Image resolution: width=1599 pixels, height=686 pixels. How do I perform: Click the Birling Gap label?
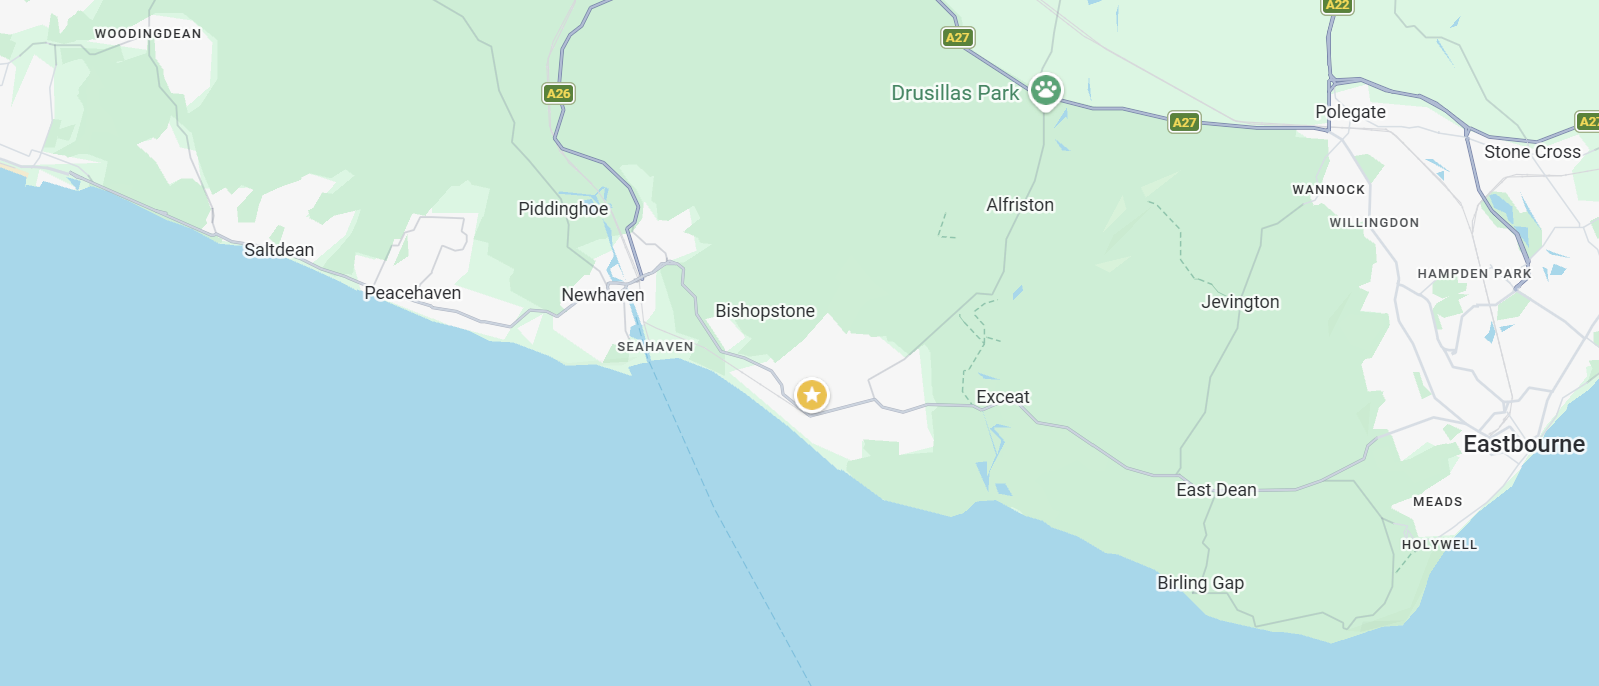pyautogui.click(x=1201, y=583)
